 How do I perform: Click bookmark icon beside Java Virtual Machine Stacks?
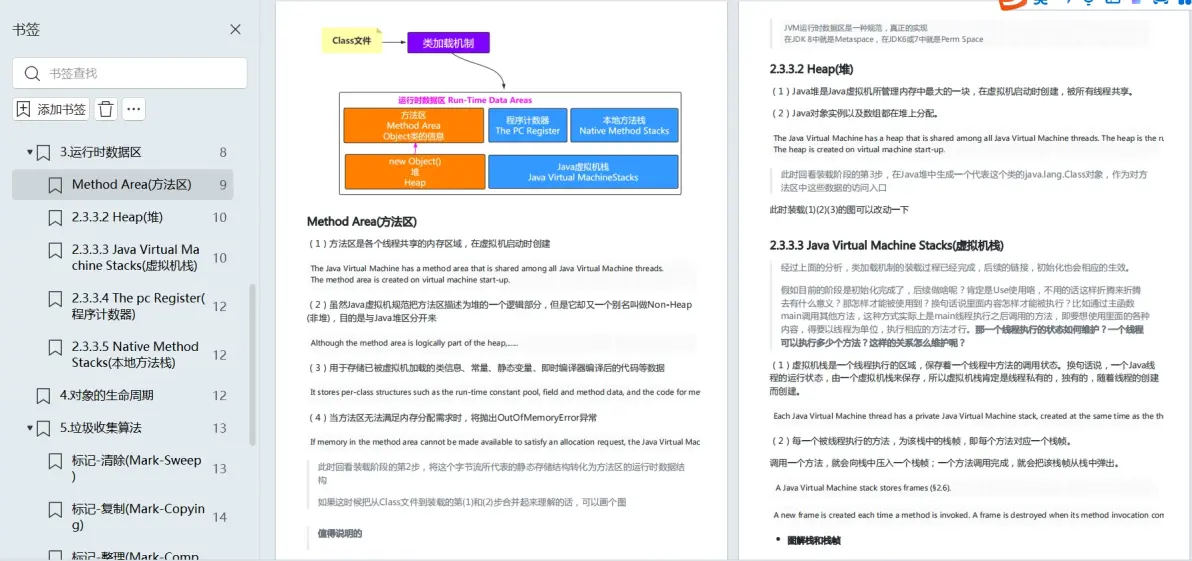[x=55, y=250]
